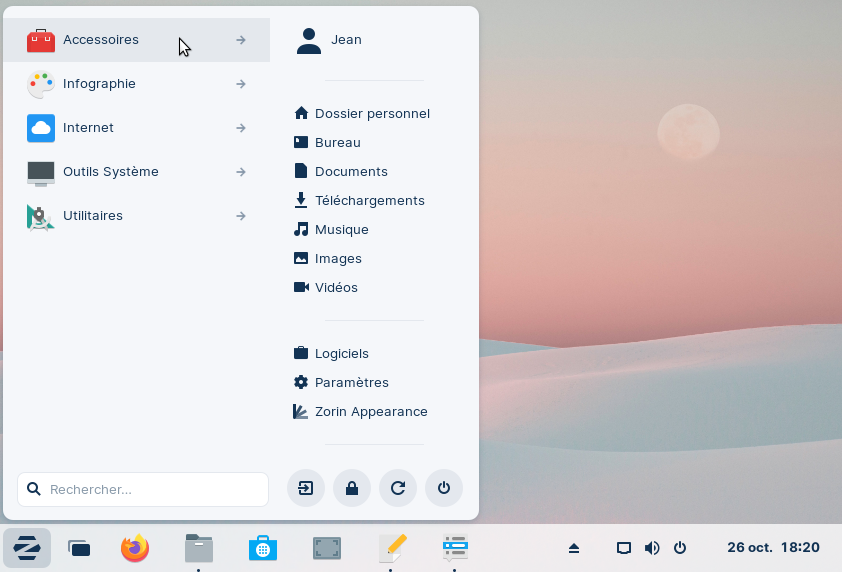Click the log out button in menu
The height and width of the screenshot is (572, 842).
306,489
